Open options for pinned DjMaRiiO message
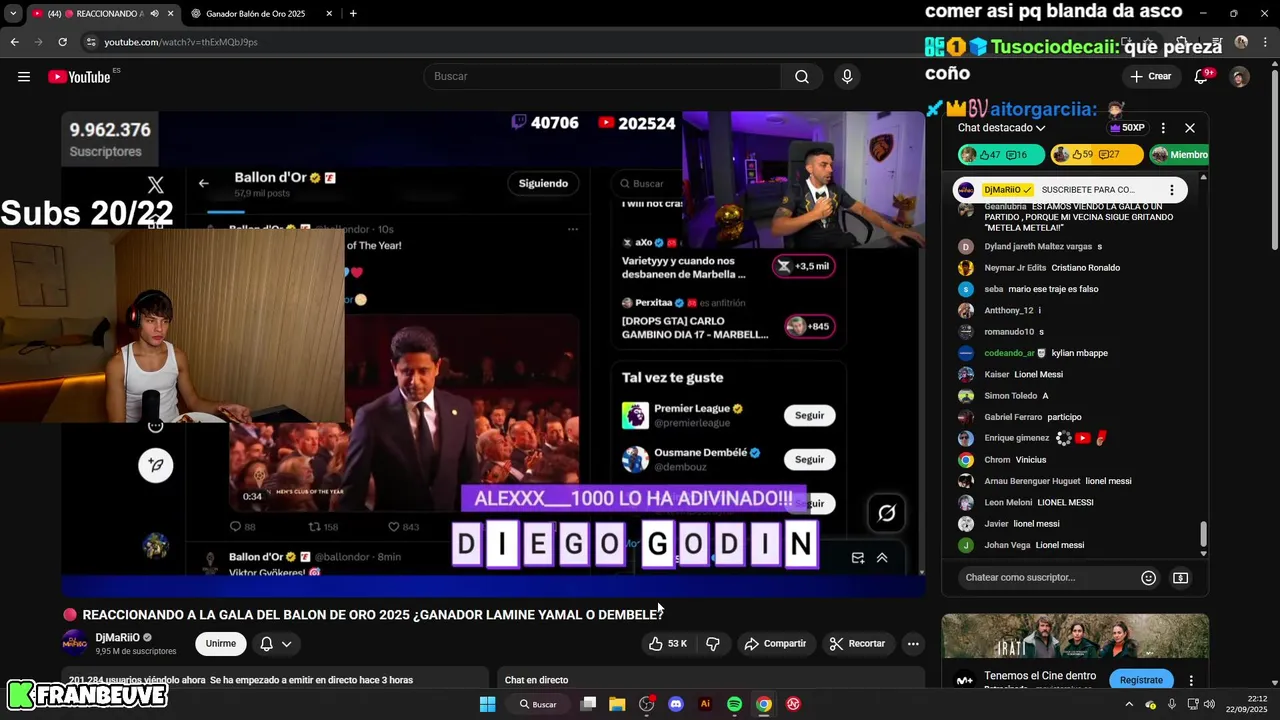 1172,190
